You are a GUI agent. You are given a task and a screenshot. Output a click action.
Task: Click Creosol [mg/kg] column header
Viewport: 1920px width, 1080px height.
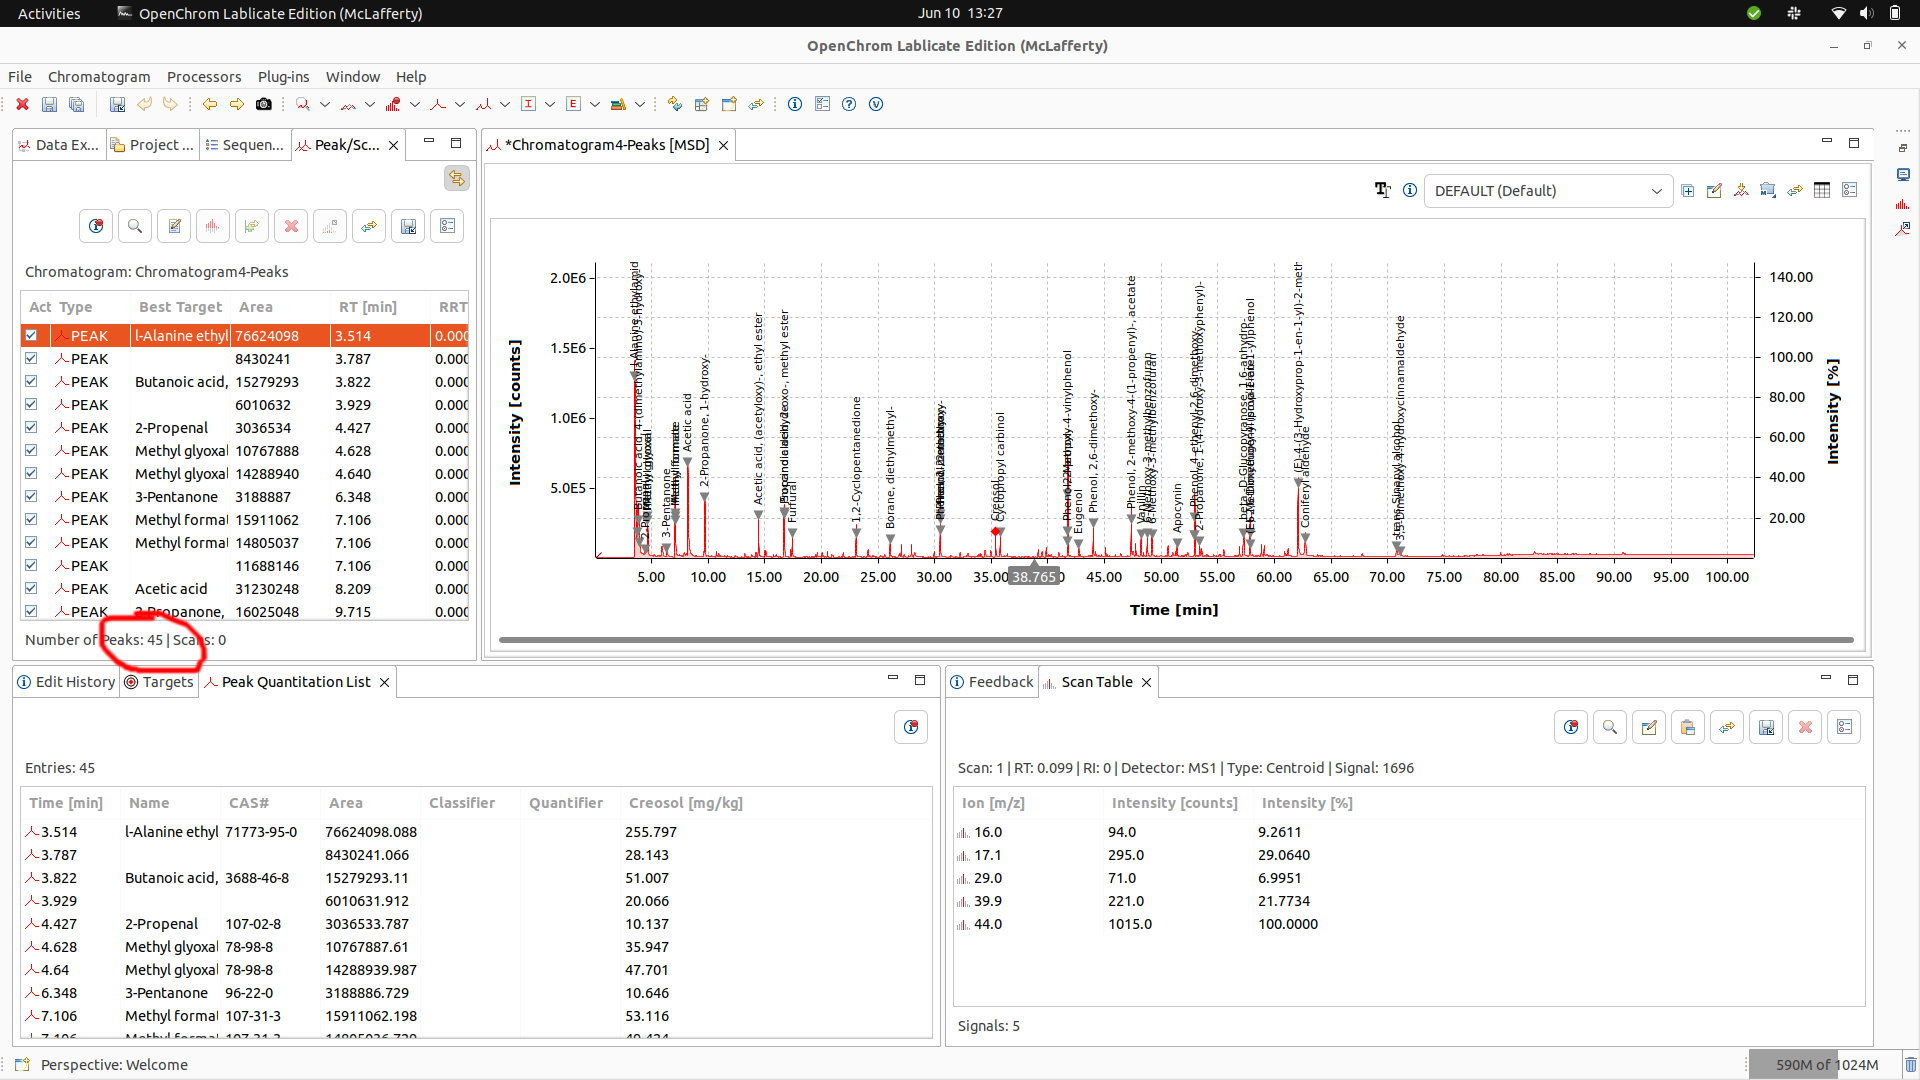pyautogui.click(x=686, y=803)
